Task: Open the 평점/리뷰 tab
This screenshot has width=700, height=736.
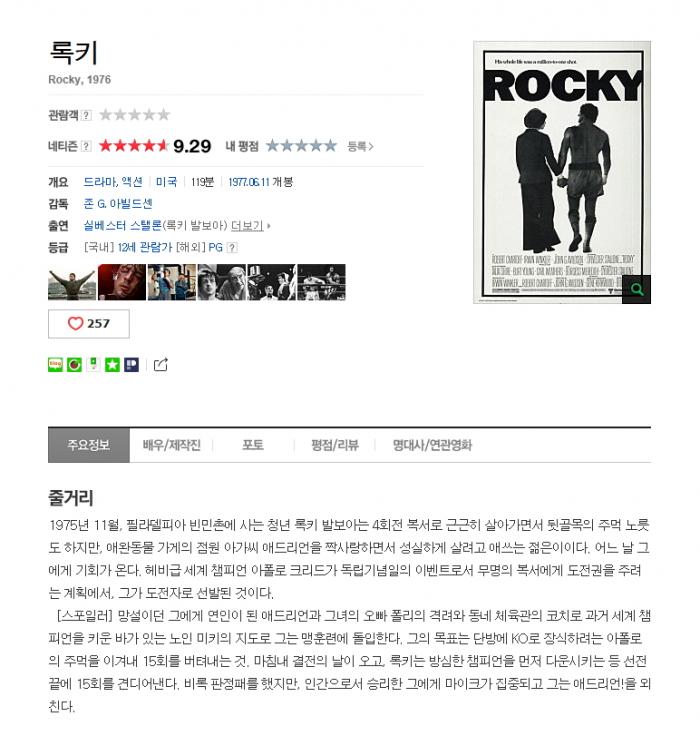Action: (x=335, y=445)
